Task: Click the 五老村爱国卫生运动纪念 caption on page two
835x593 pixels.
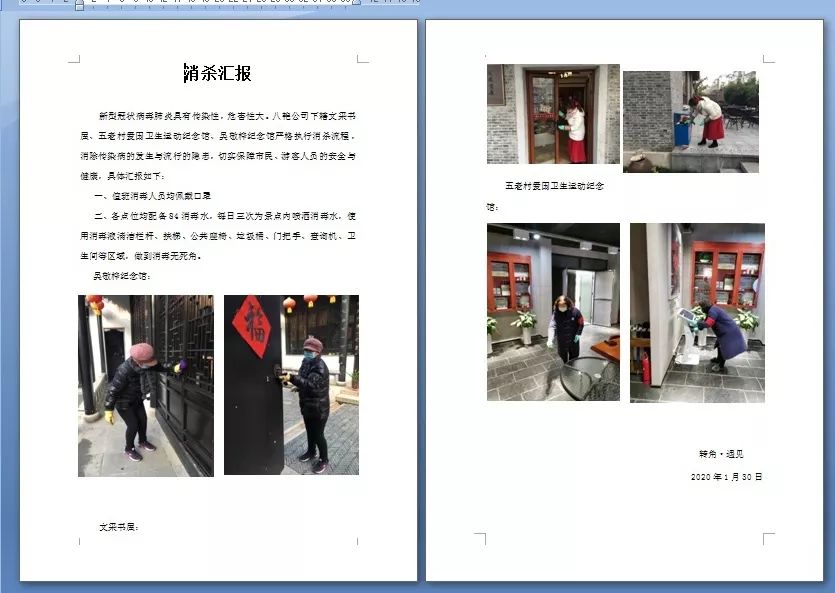Action: pyautogui.click(x=554, y=186)
